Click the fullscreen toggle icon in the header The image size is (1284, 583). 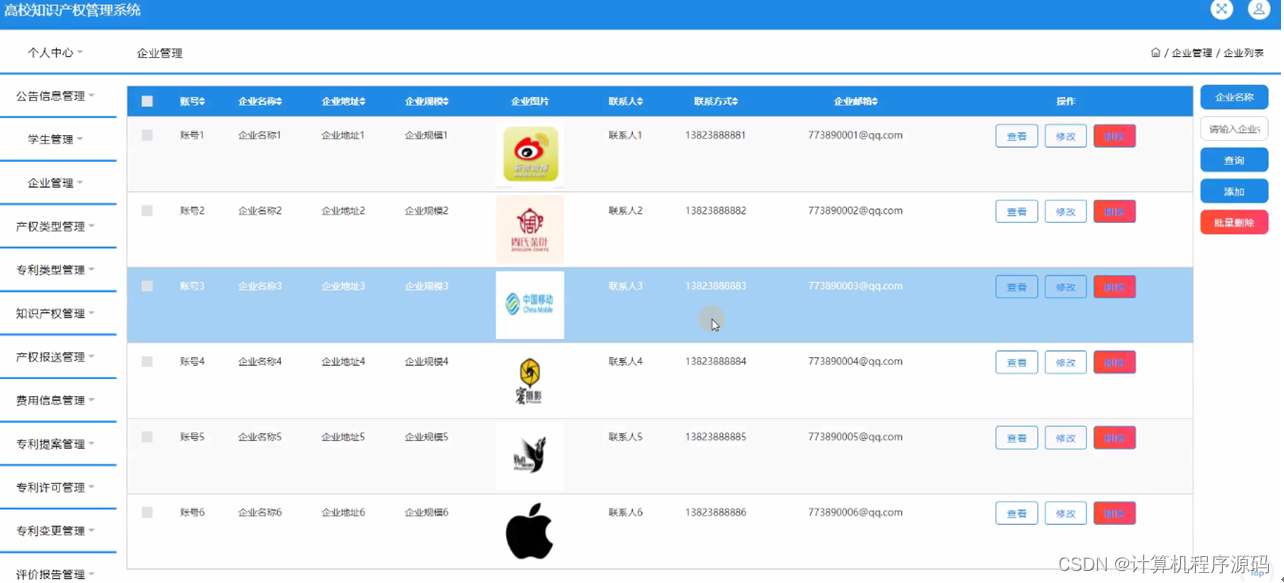tap(1222, 10)
